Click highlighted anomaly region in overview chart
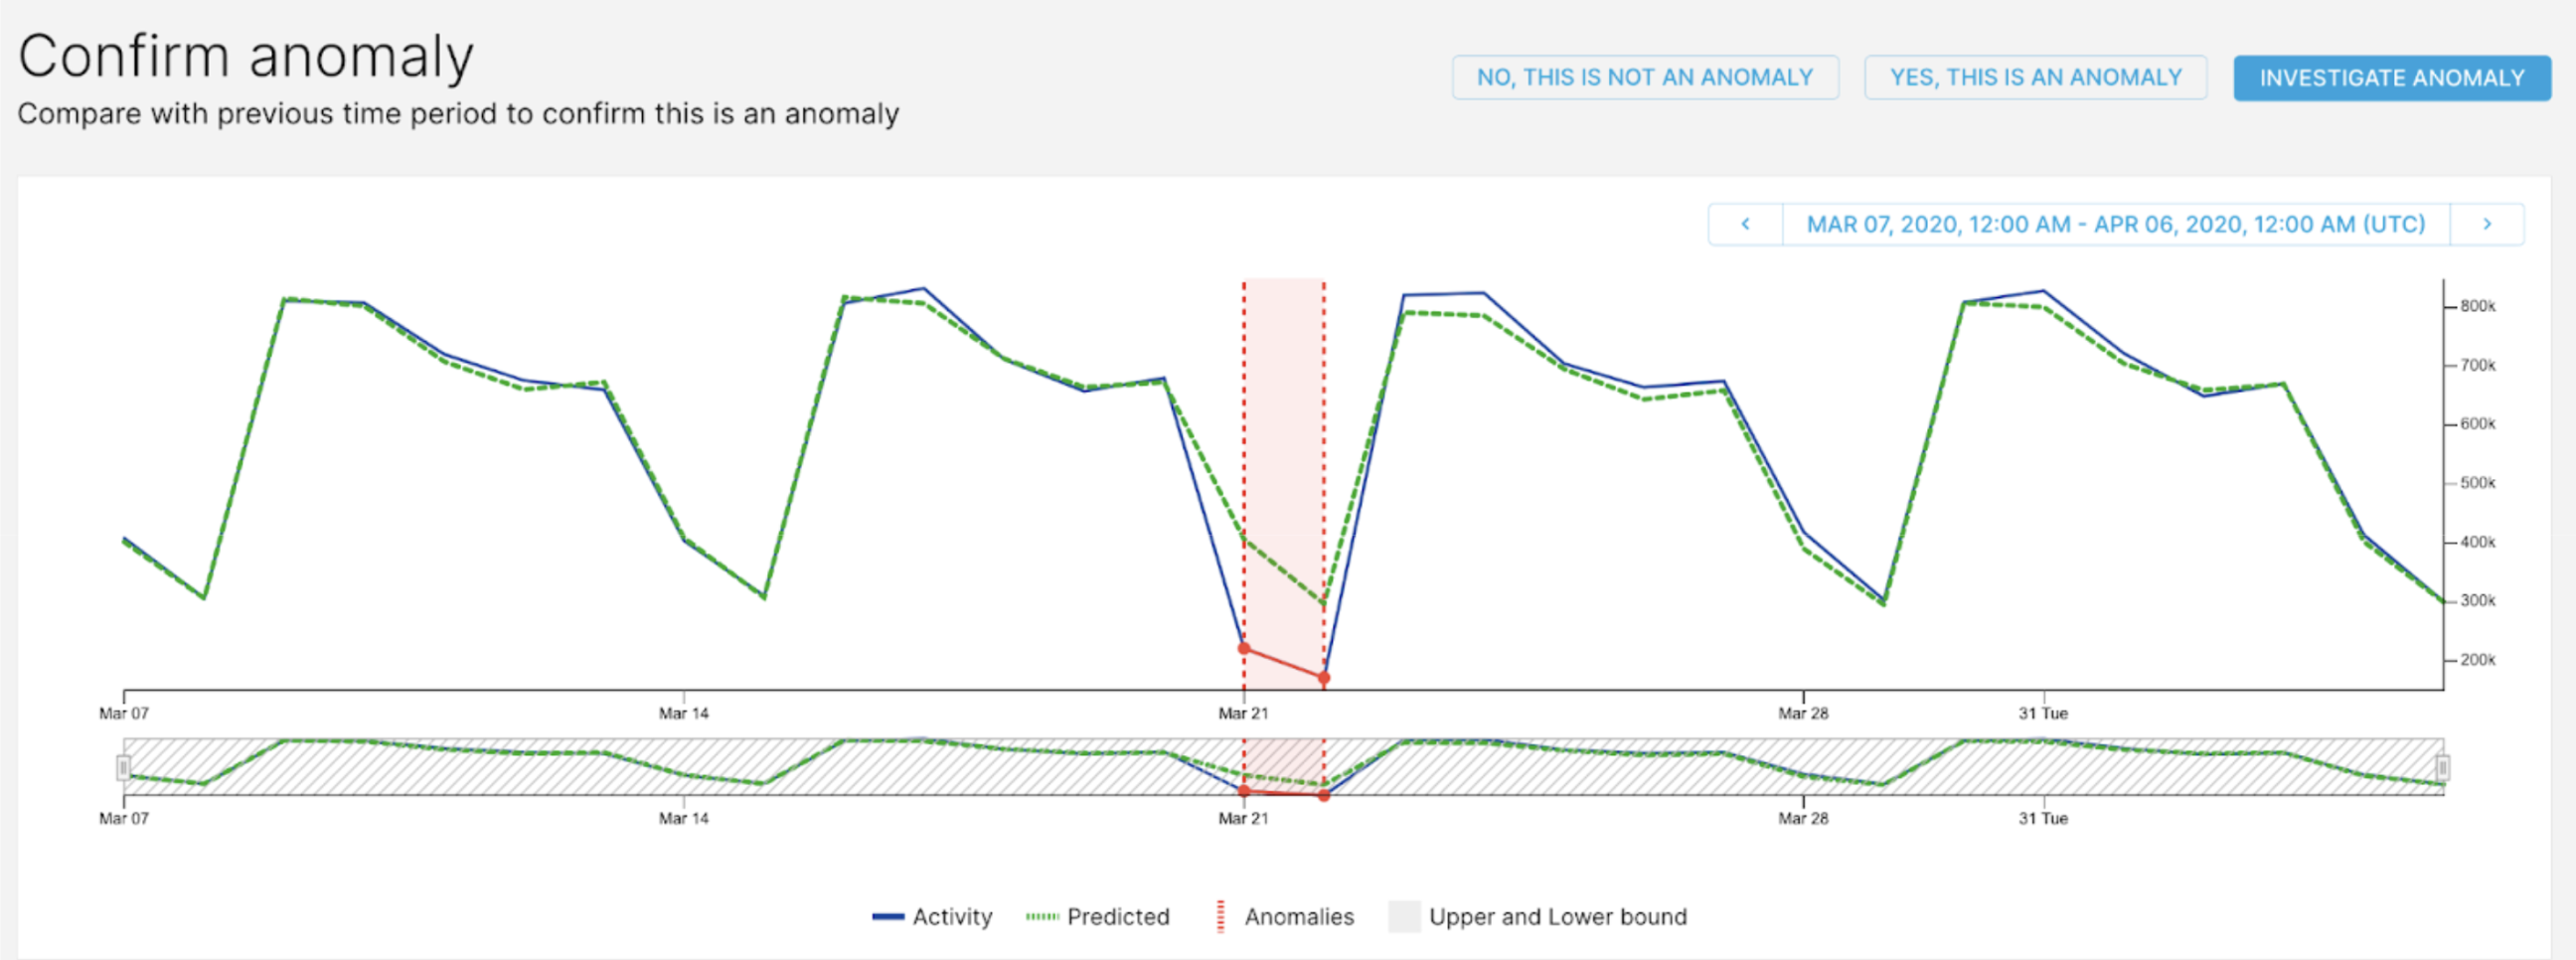2576x960 pixels. coord(1284,766)
